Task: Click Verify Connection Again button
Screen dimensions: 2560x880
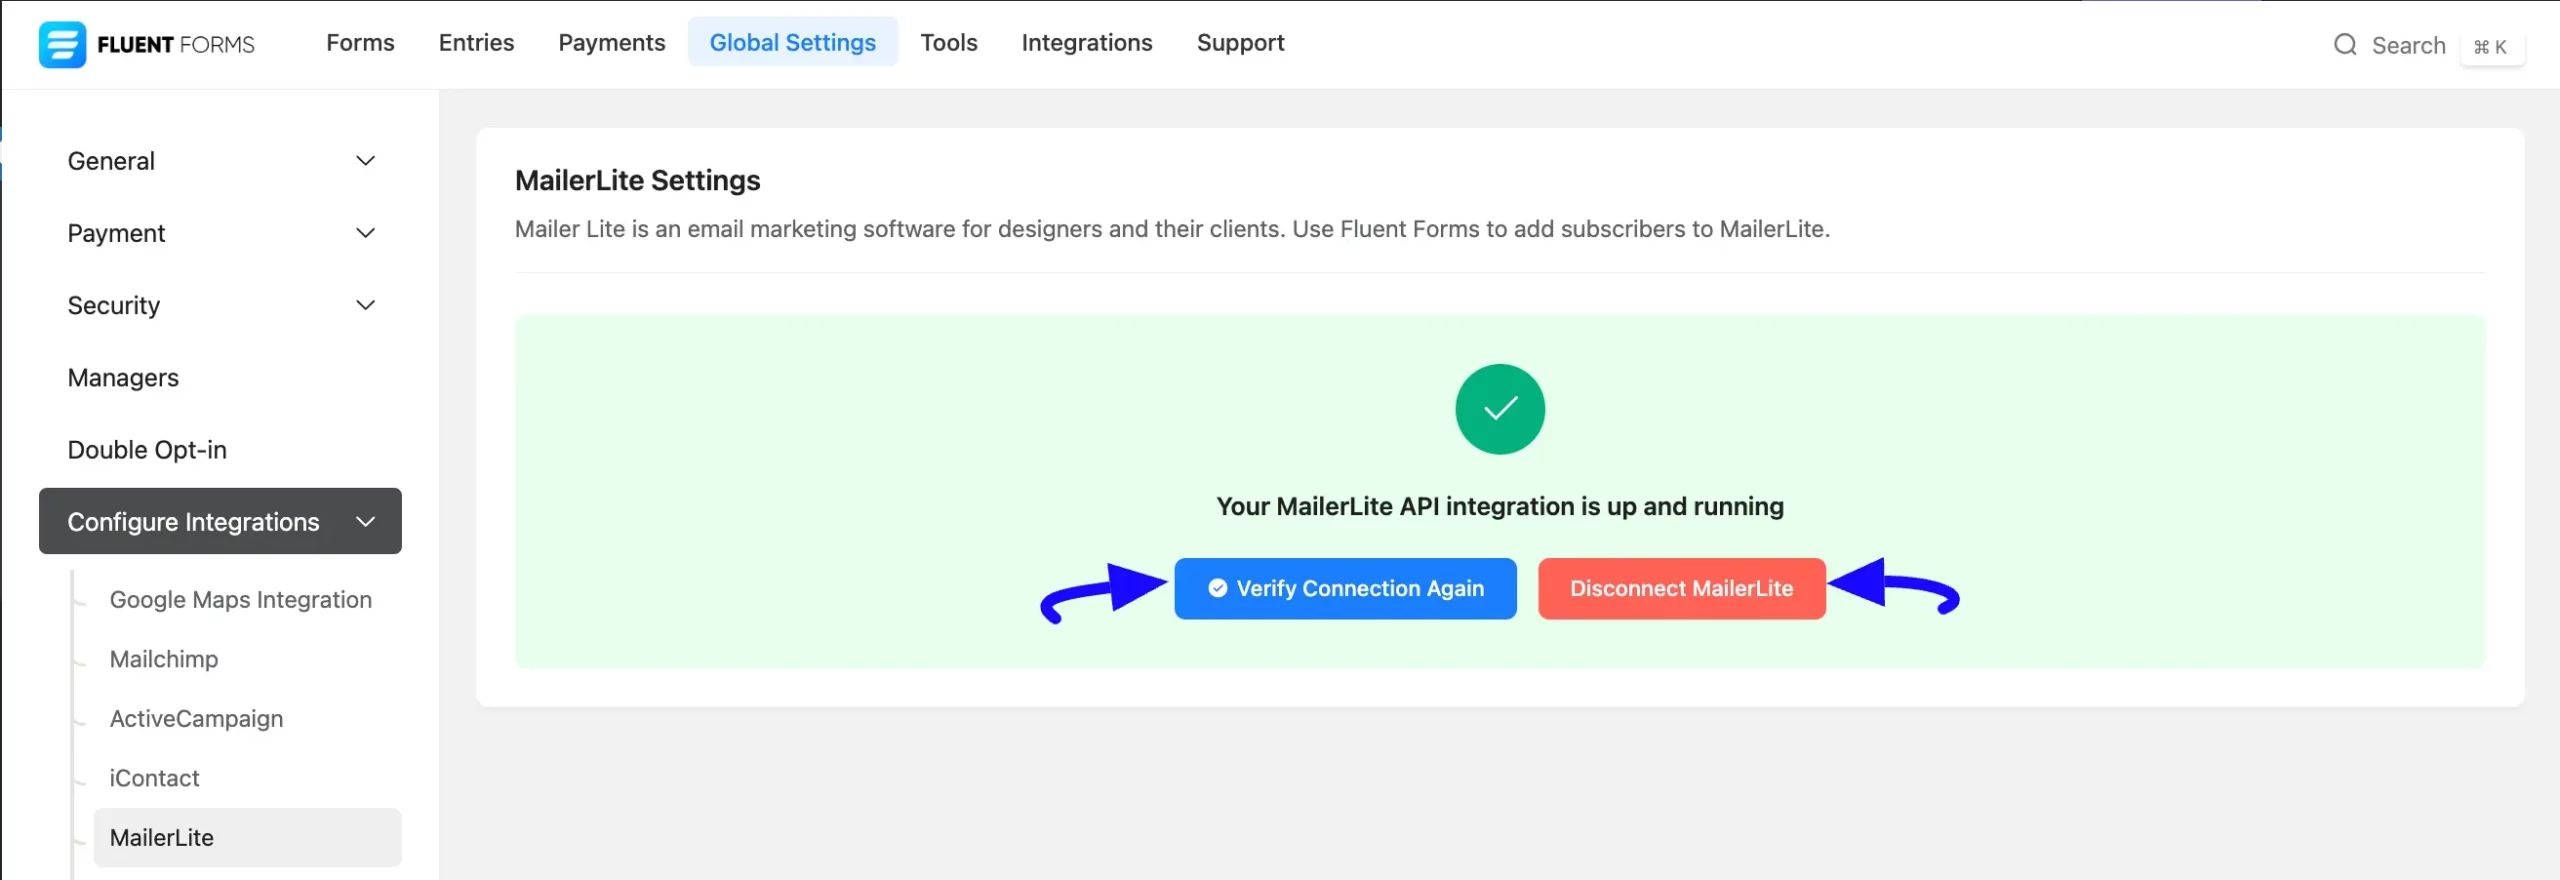Action: pyautogui.click(x=1345, y=589)
